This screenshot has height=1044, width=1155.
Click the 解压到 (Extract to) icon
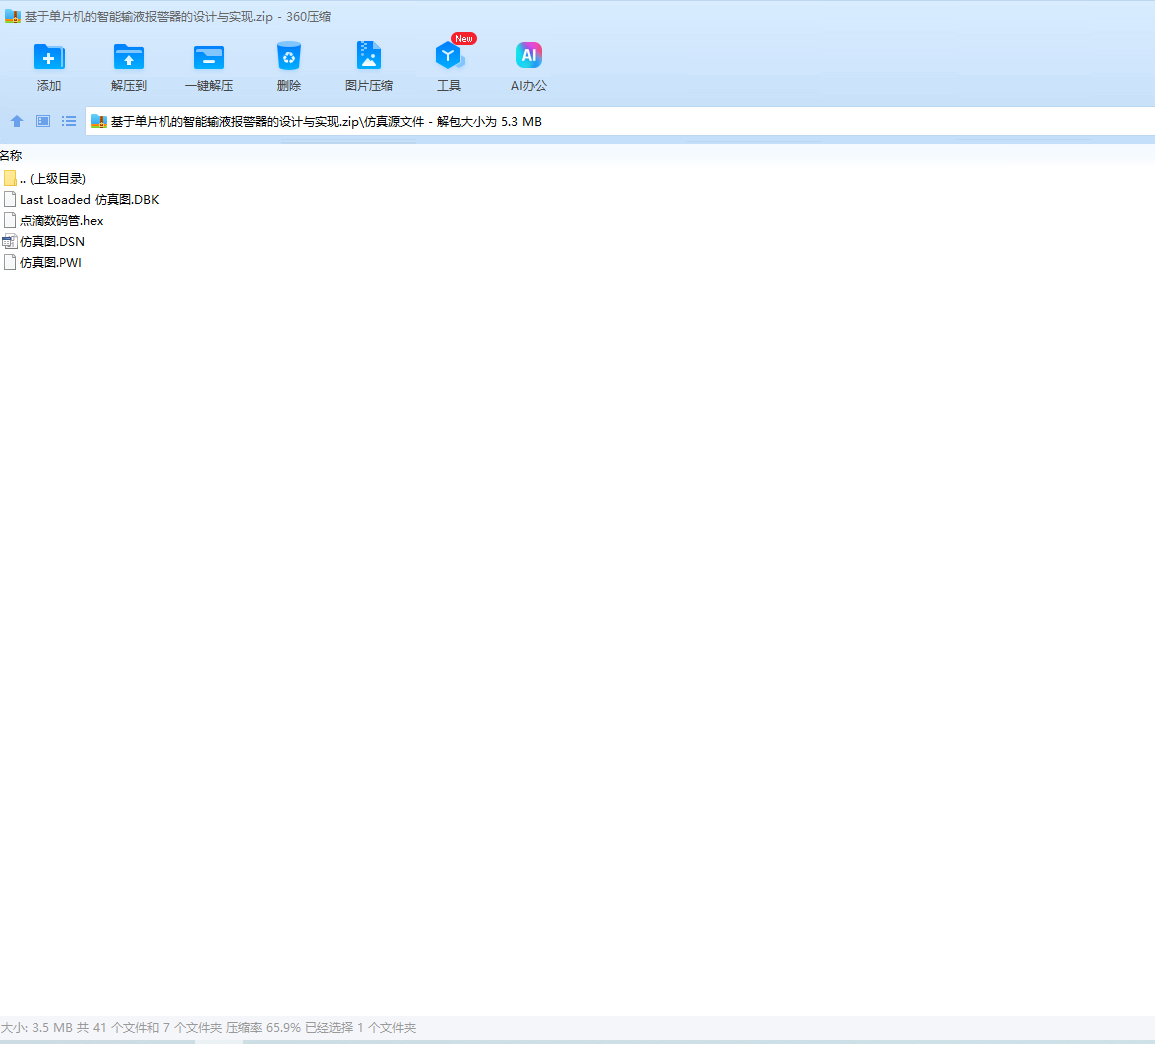coord(129,57)
